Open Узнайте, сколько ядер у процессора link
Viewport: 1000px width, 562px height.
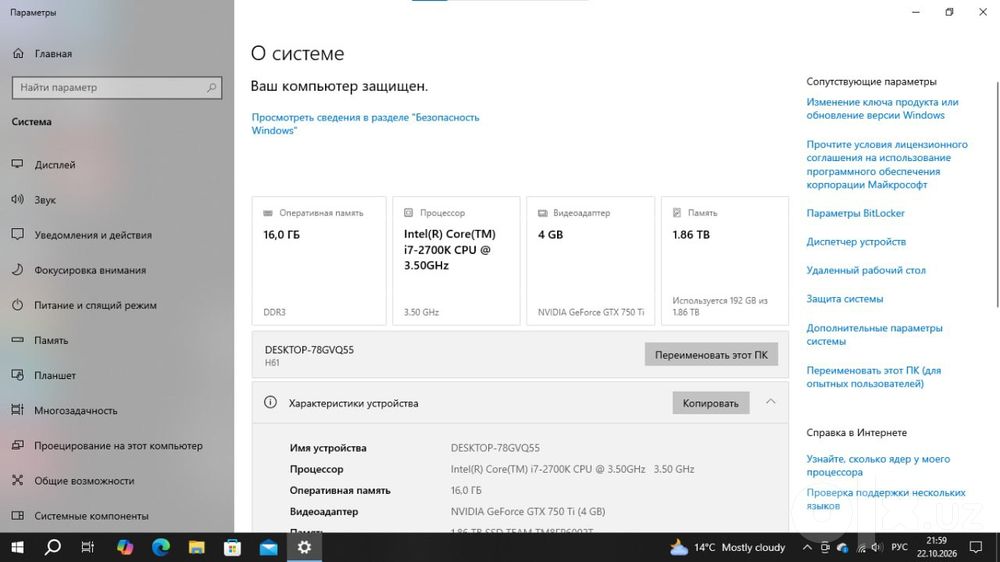pos(878,466)
